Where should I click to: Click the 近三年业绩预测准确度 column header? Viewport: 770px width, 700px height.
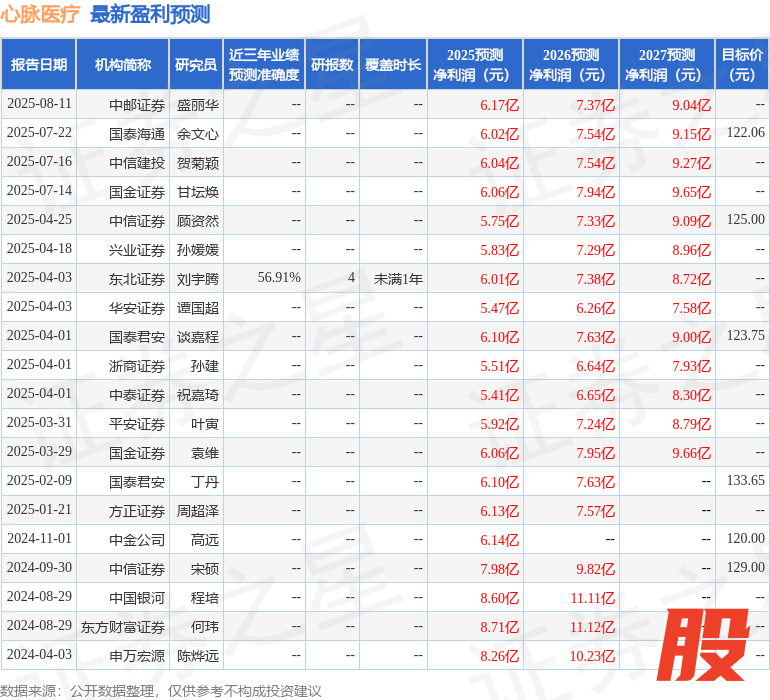coord(264,65)
